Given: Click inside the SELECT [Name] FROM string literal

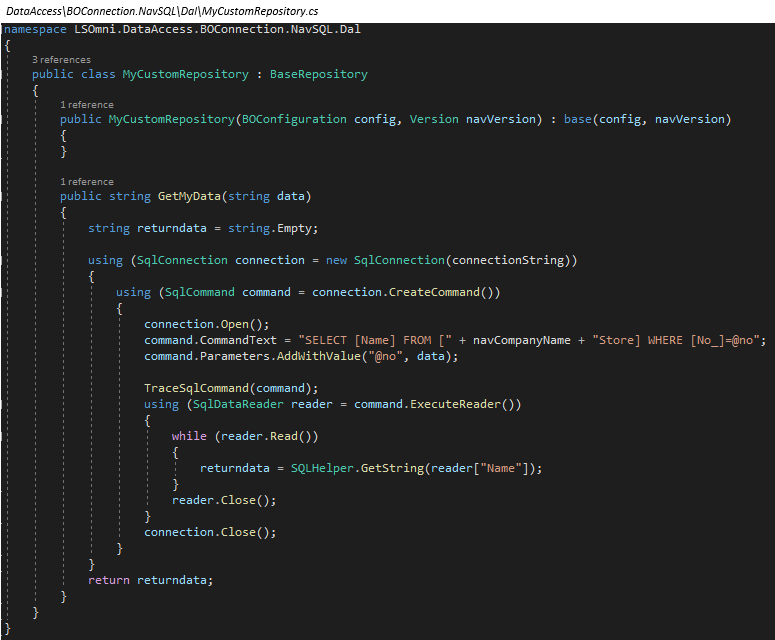Looking at the screenshot, I should tap(360, 340).
